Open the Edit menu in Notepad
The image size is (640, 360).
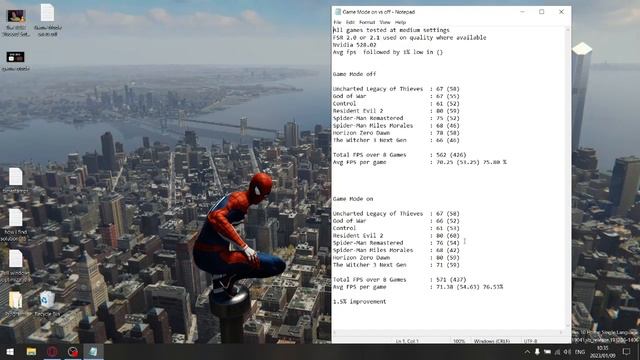[350, 22]
